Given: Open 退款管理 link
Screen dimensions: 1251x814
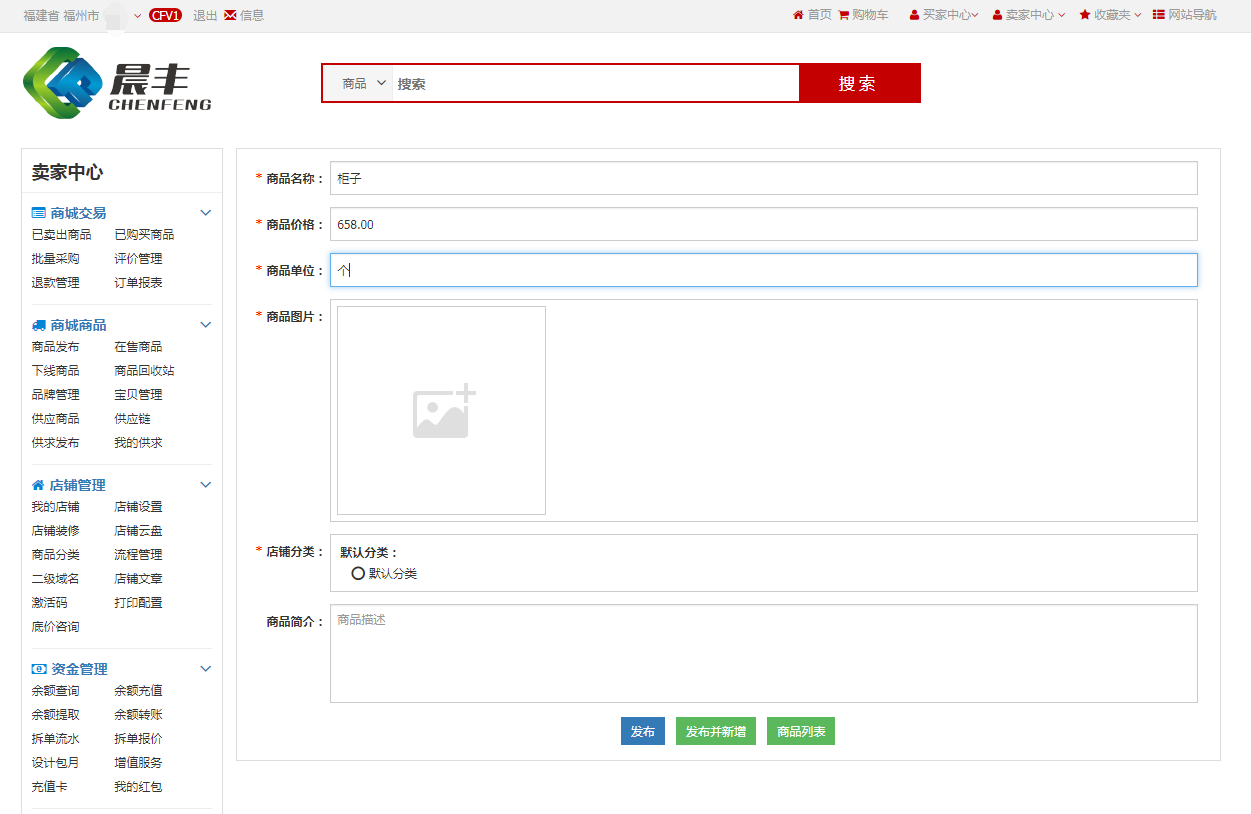Looking at the screenshot, I should coord(56,283).
